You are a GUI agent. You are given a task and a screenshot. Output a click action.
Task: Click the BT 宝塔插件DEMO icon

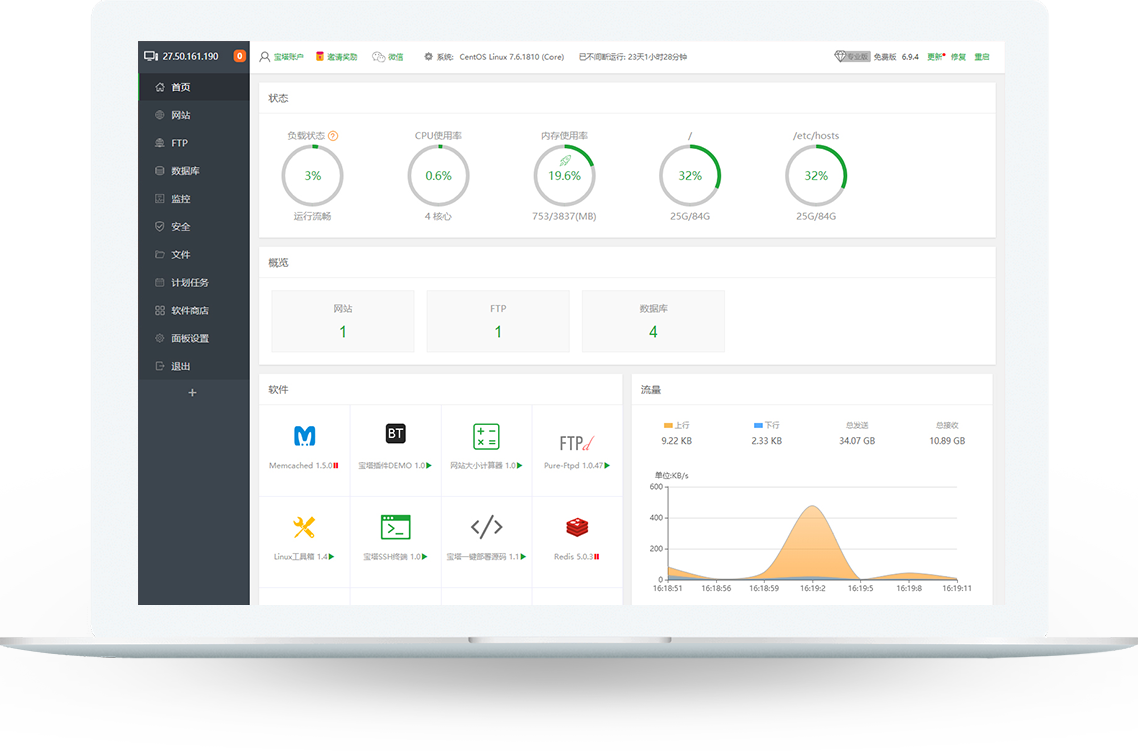point(395,434)
